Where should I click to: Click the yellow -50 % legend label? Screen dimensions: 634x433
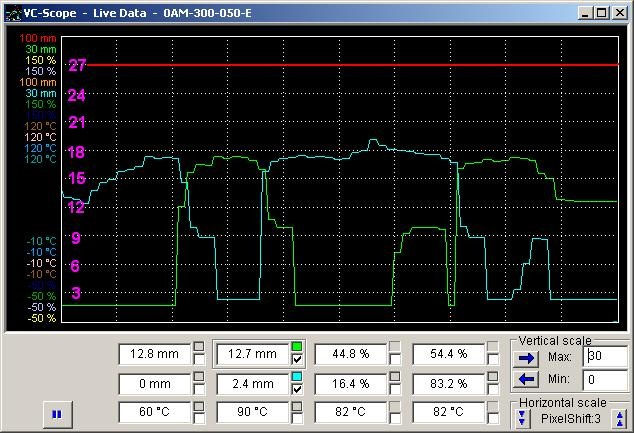coord(42,318)
